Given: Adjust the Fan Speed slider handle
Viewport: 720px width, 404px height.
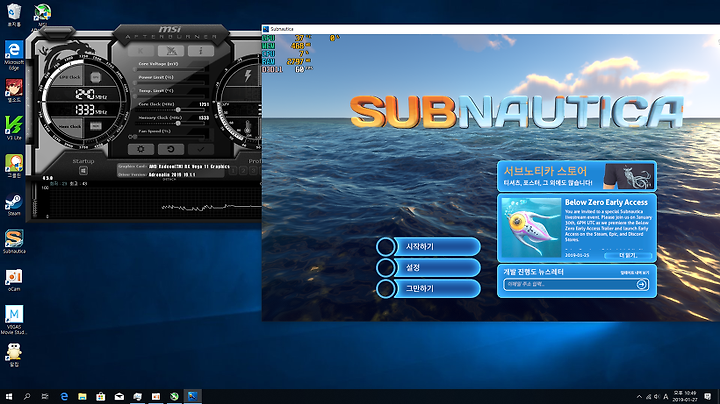Looking at the screenshot, I should click(x=135, y=136).
